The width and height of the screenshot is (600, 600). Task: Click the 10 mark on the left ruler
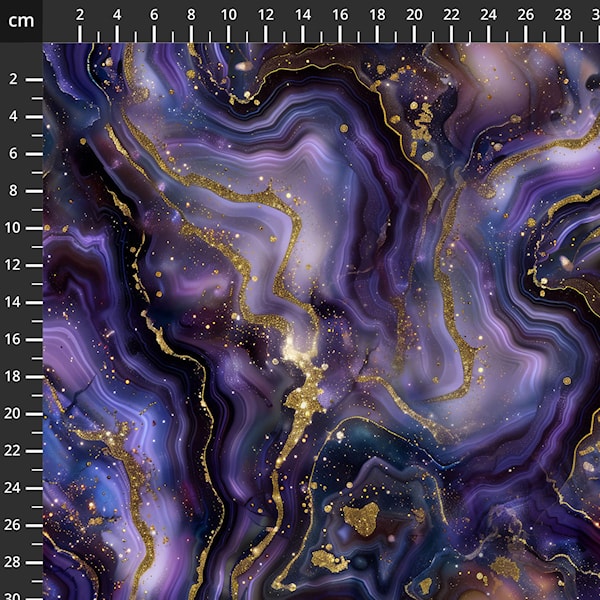16,227
